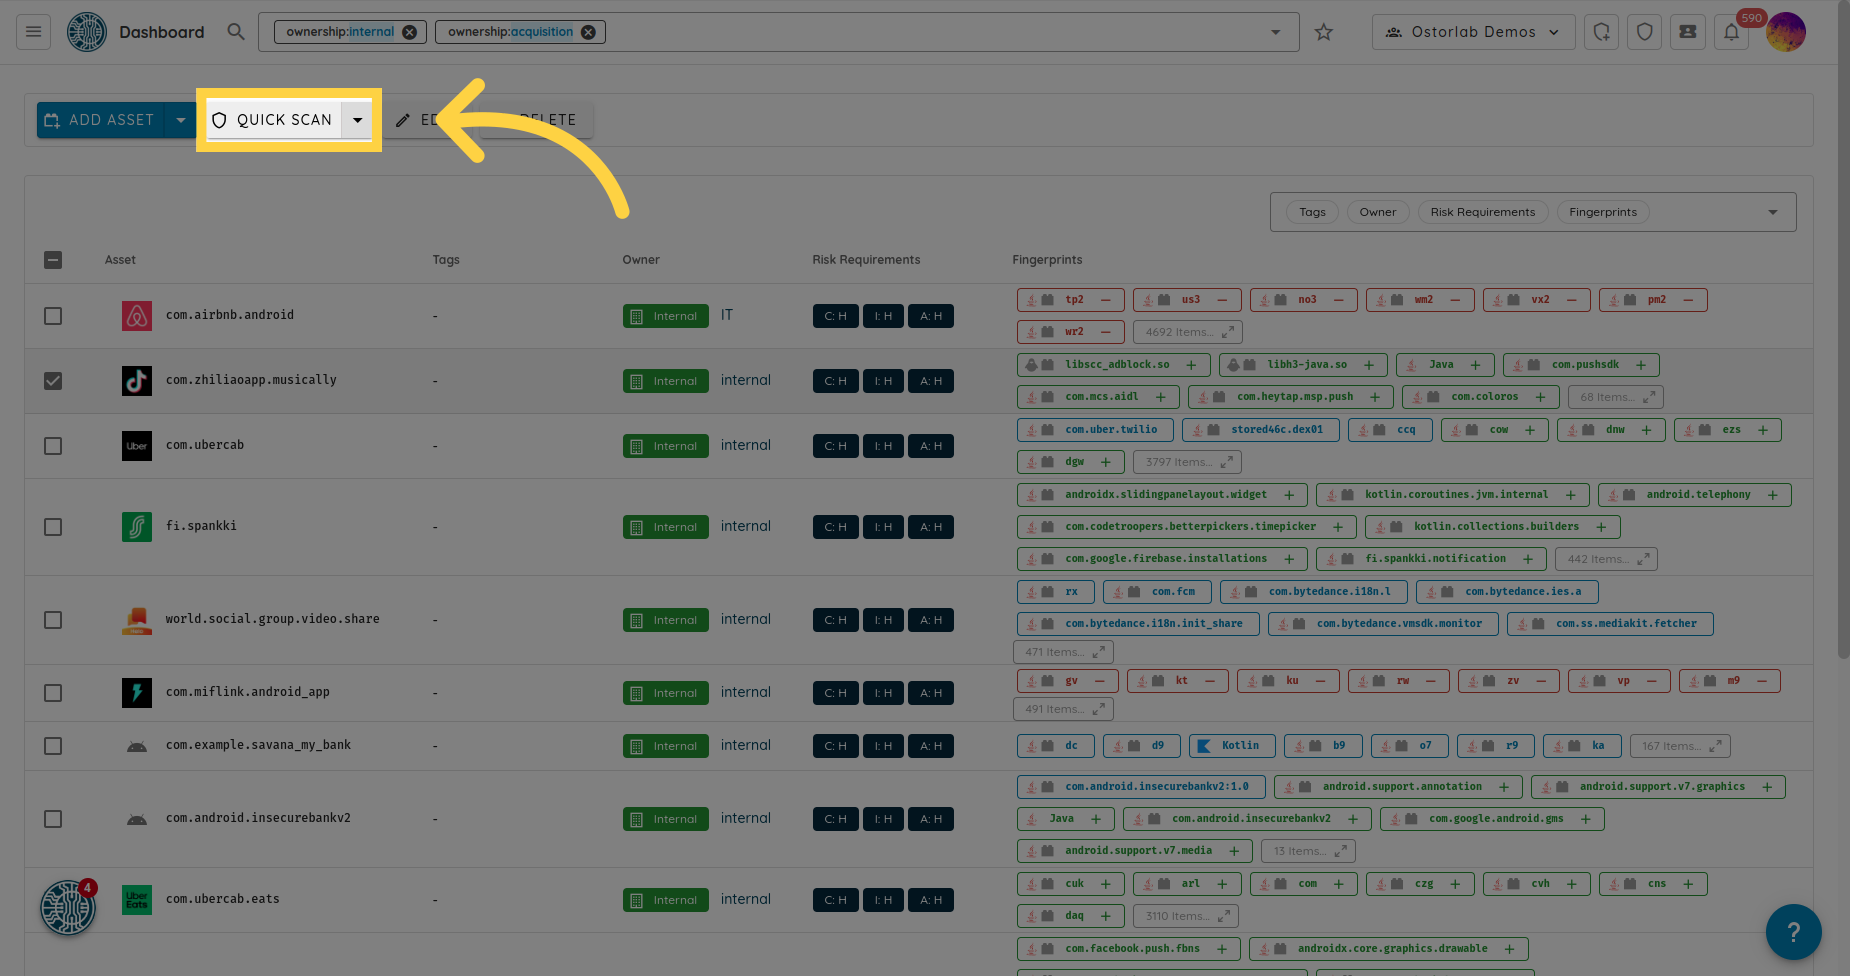The image size is (1850, 976).
Task: Open the hamburger navigation menu
Action: tap(33, 32)
